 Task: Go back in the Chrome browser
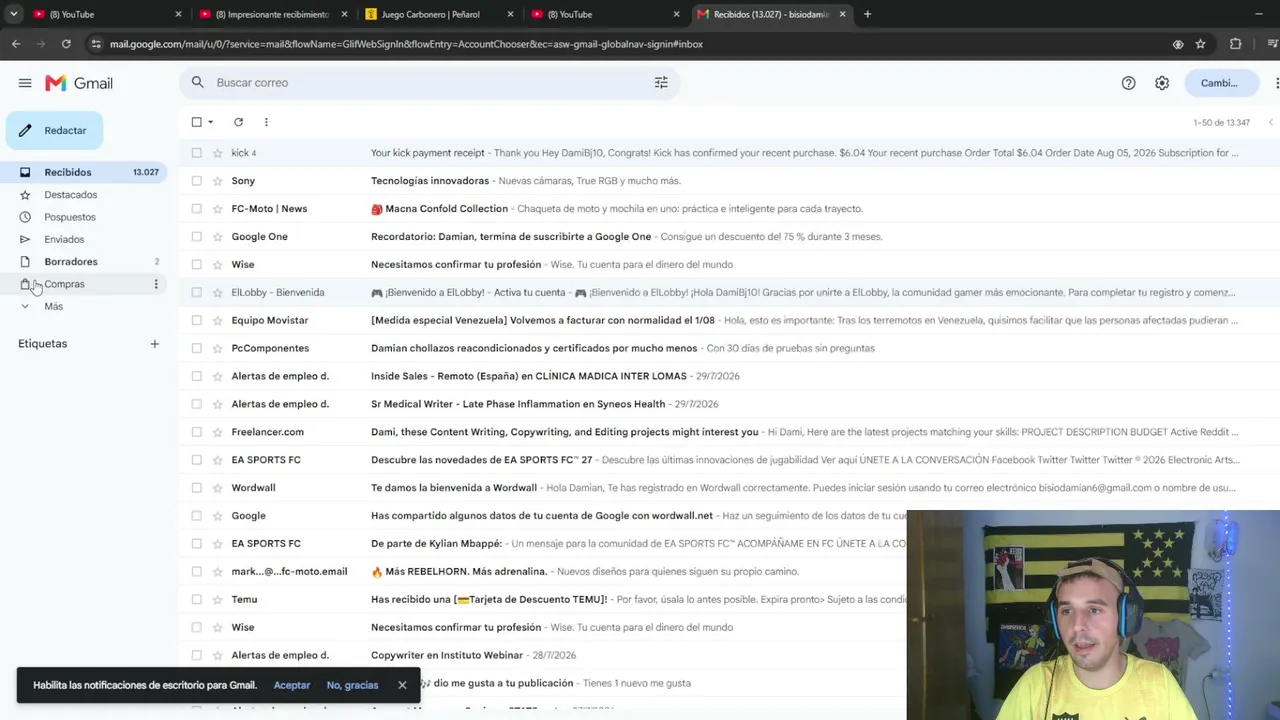click(16, 44)
